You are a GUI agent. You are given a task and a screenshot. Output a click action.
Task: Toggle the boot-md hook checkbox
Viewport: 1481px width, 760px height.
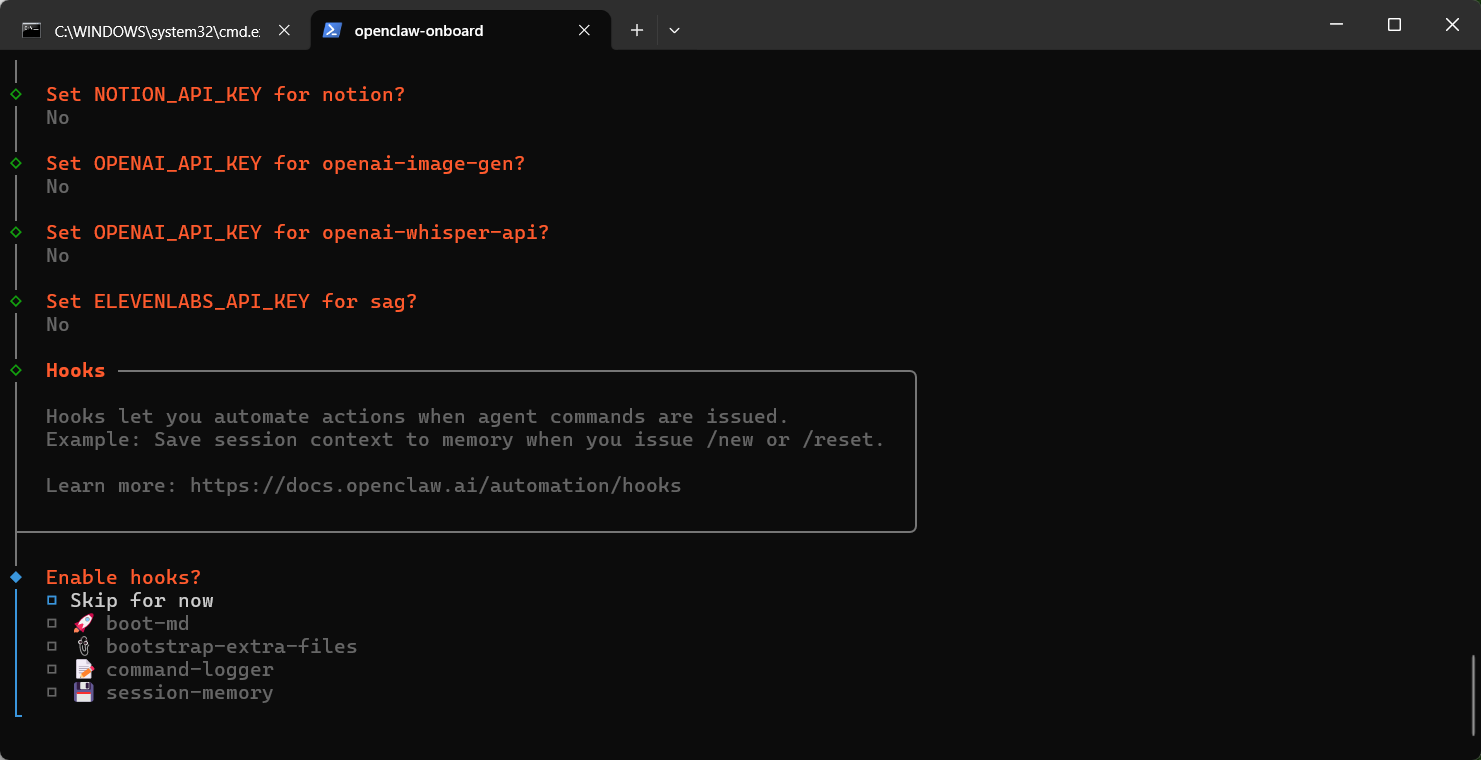click(x=52, y=624)
